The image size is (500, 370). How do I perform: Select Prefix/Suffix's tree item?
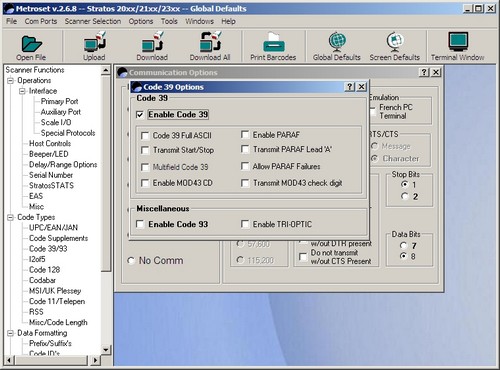pyautogui.click(x=50, y=343)
